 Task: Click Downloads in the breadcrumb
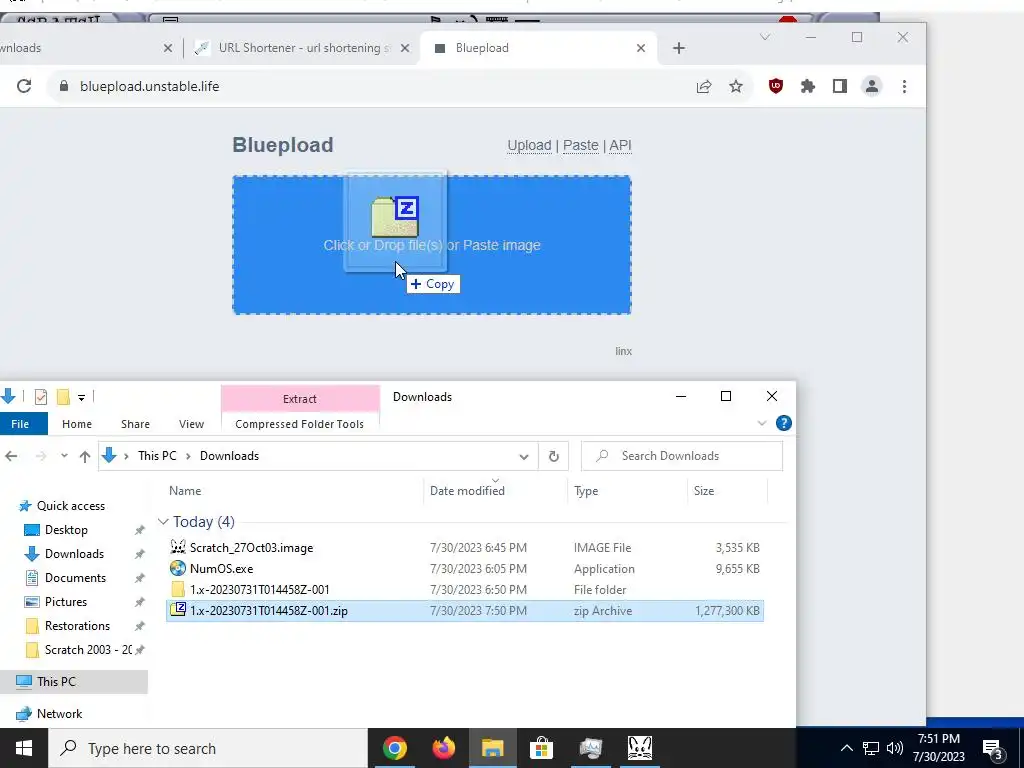(x=229, y=456)
